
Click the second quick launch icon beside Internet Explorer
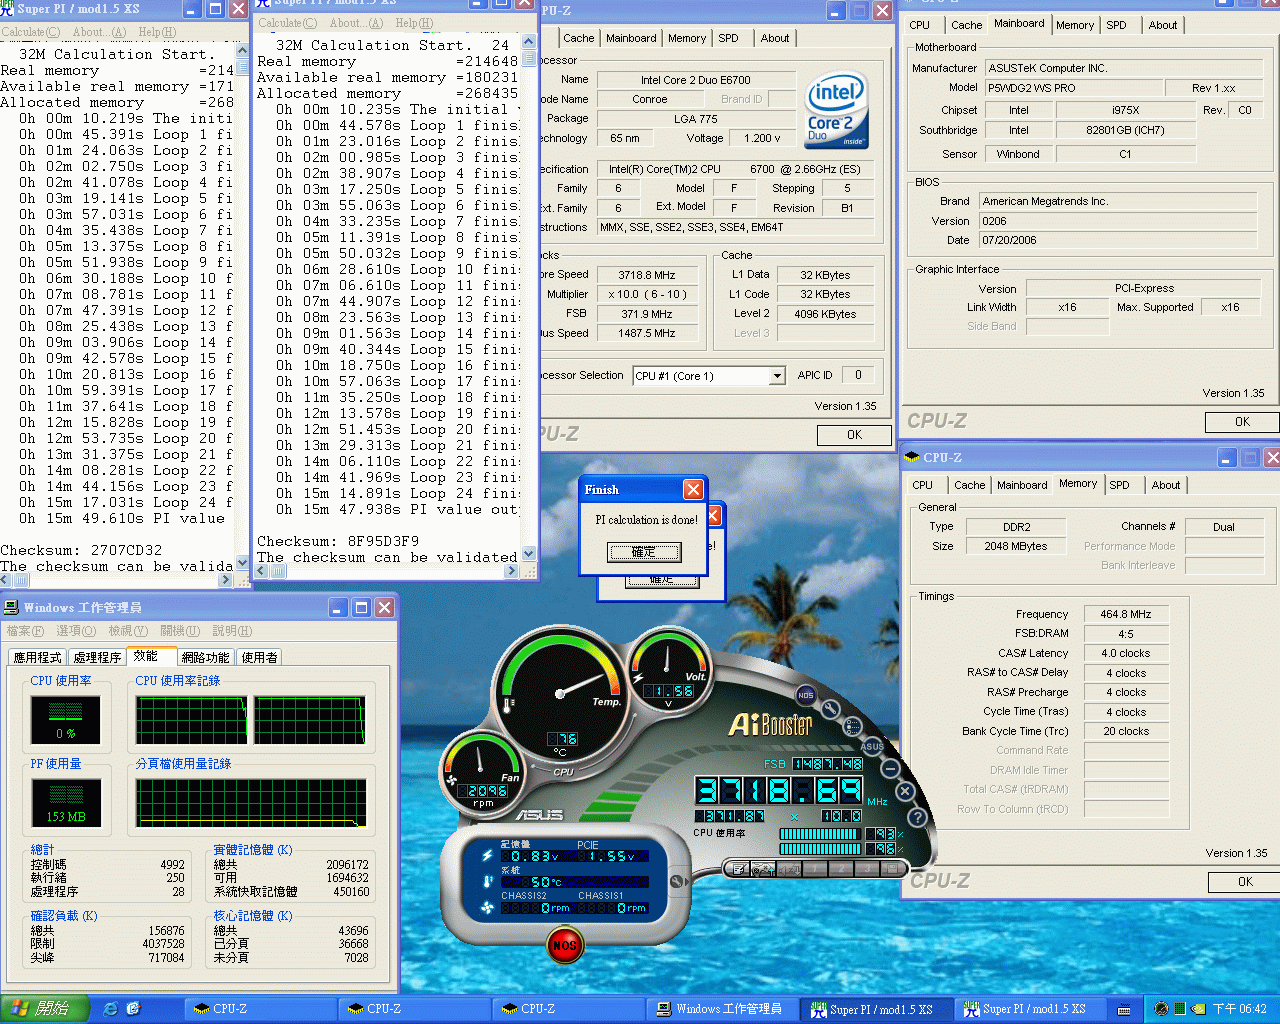(x=133, y=1009)
